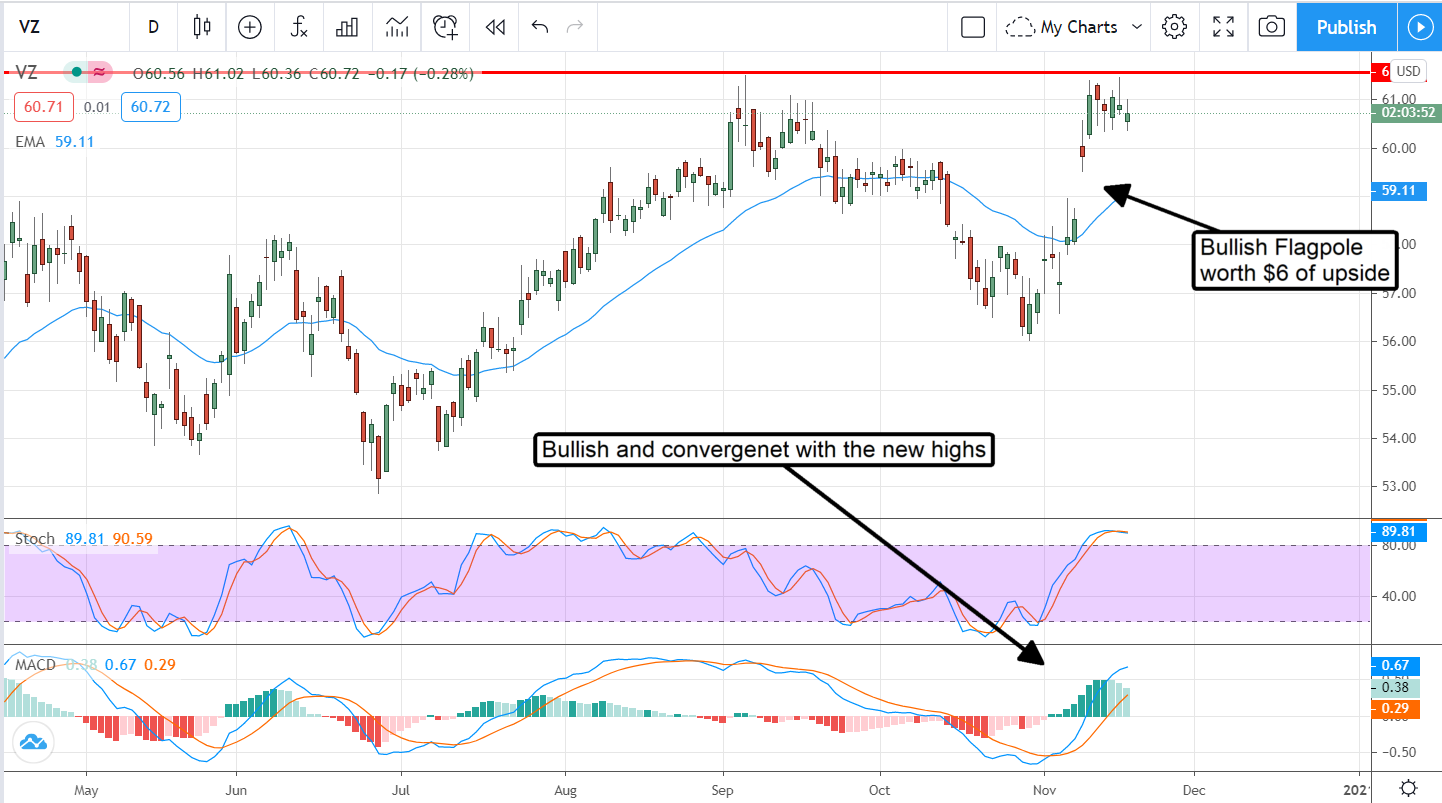Change the D daily interval
1442x803 pixels.
[x=153, y=27]
